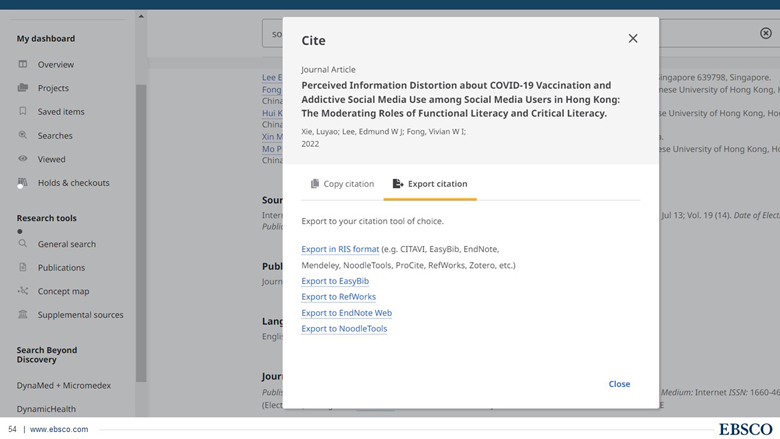Open the Viewed eye icon
The image size is (780, 439).
click(23, 159)
